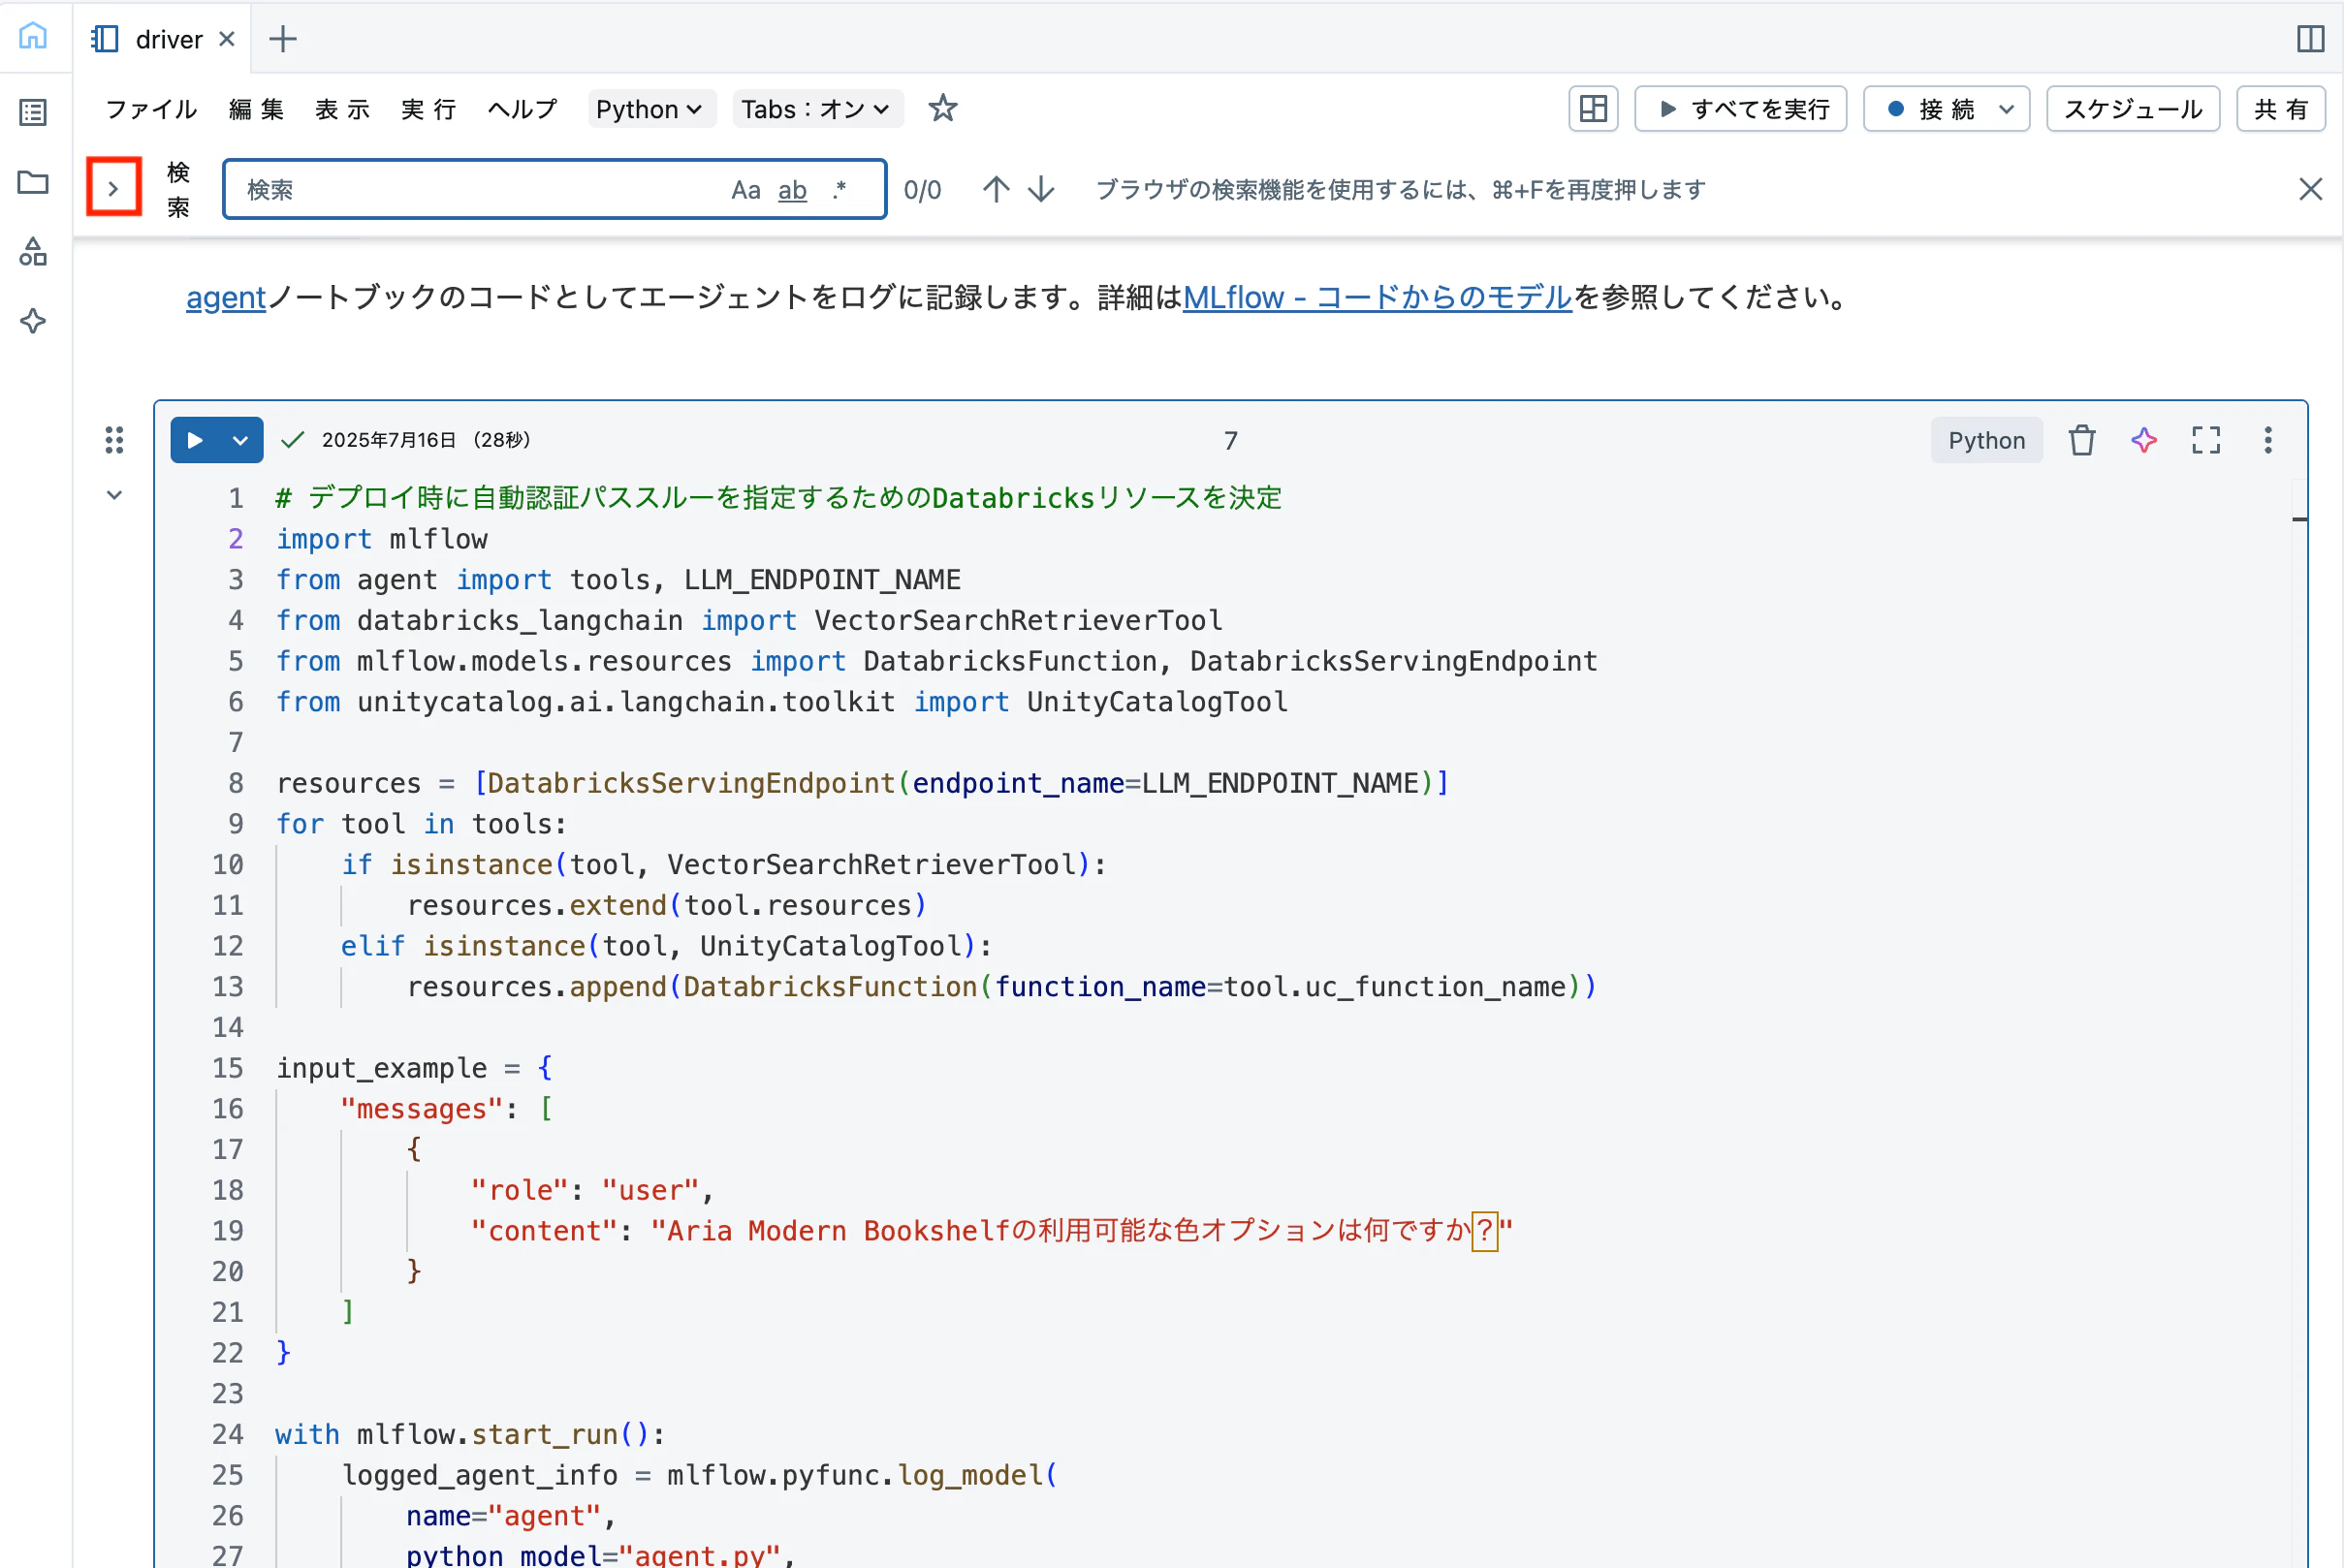This screenshot has height=1568, width=2344.
Task: Toggle whole word ab option
Action: 792,190
